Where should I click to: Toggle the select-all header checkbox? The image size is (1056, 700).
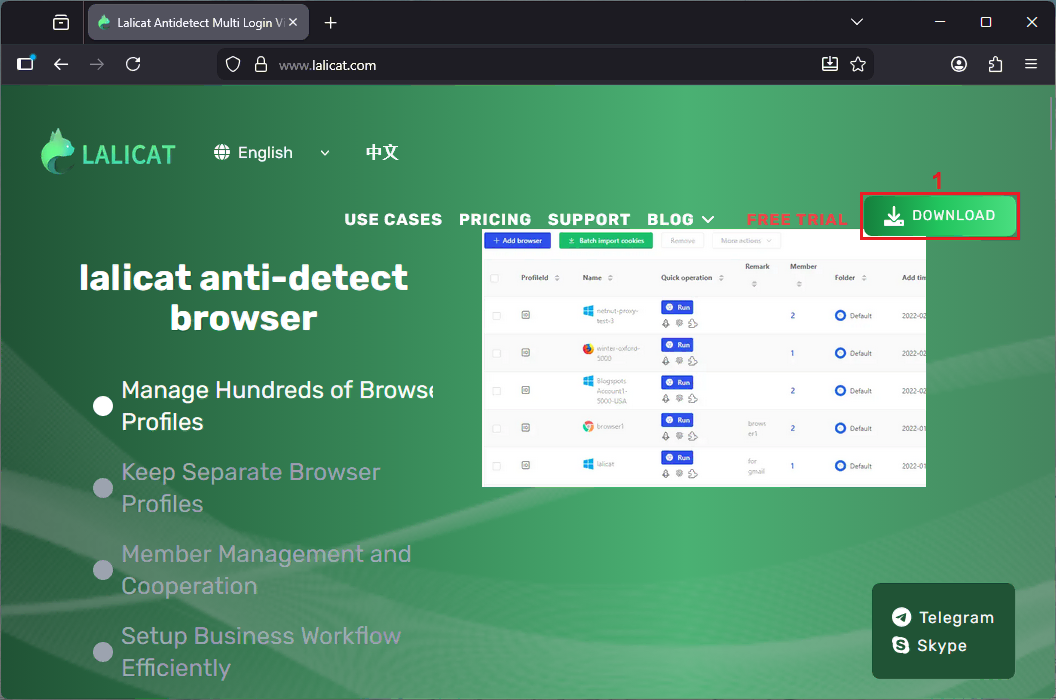(x=495, y=278)
